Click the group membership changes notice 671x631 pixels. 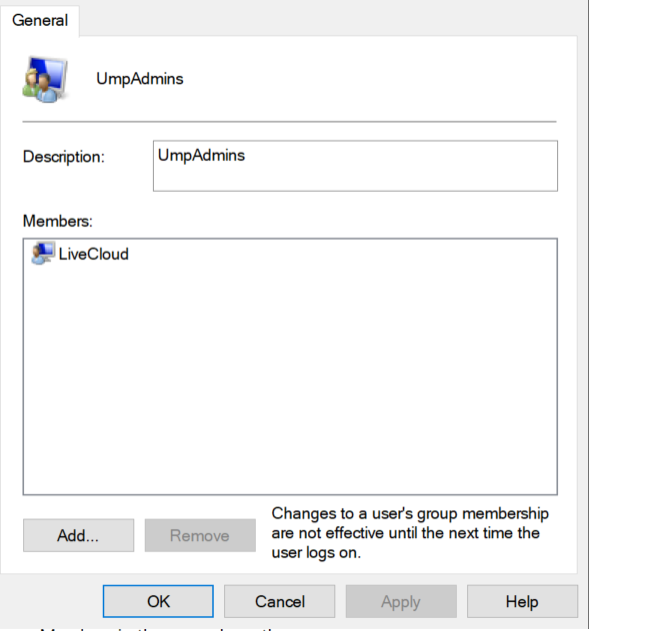(412, 533)
